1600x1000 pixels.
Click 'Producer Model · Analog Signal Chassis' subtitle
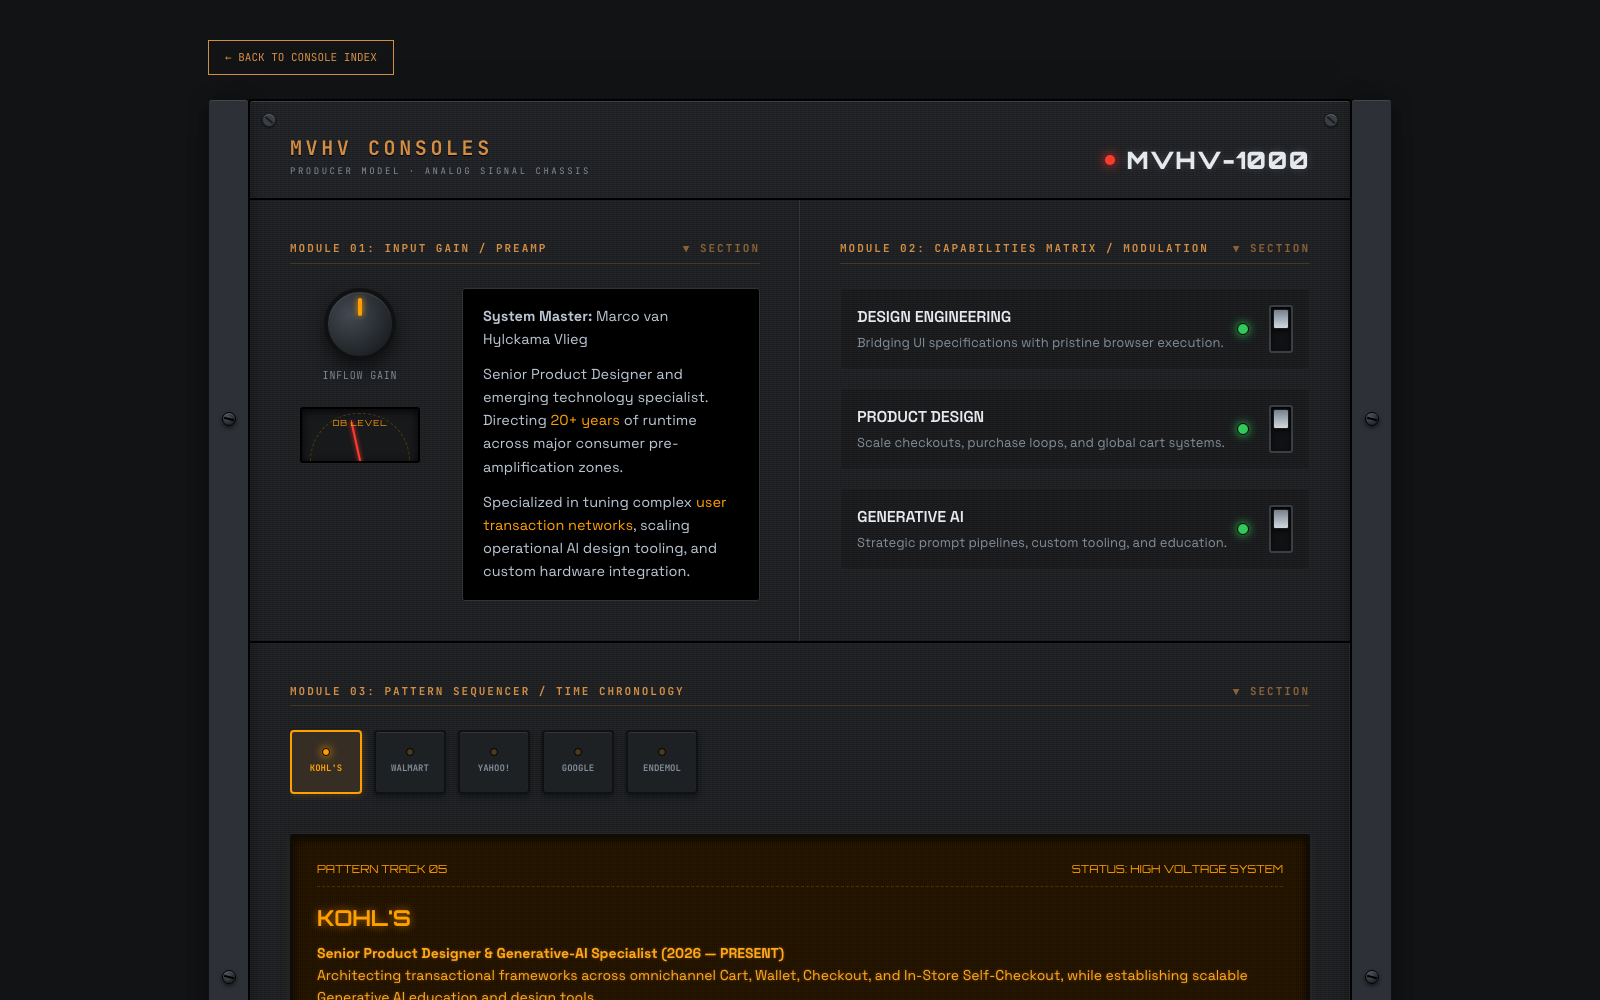440,171
